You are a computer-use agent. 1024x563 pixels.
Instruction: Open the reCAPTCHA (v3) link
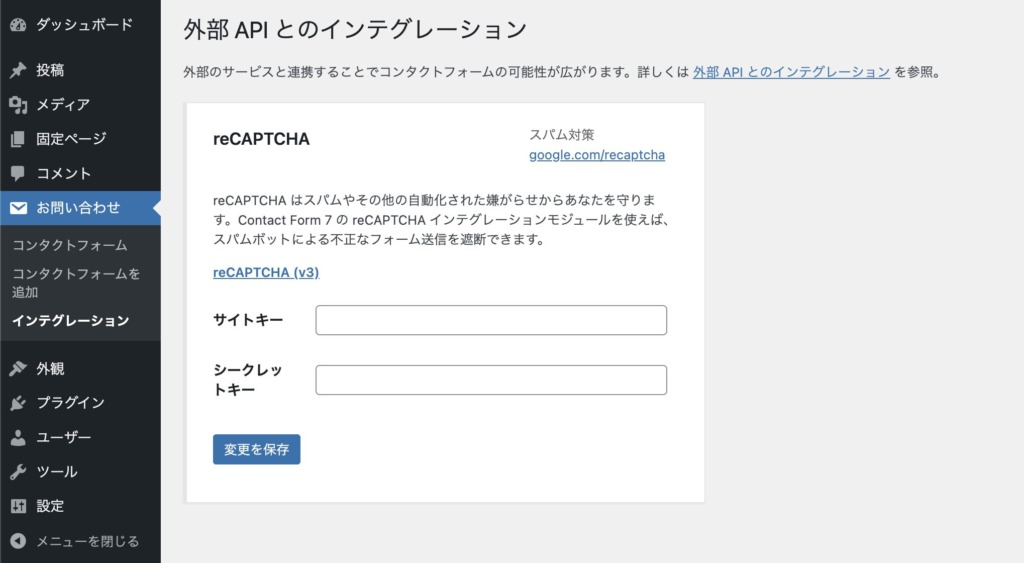point(266,272)
